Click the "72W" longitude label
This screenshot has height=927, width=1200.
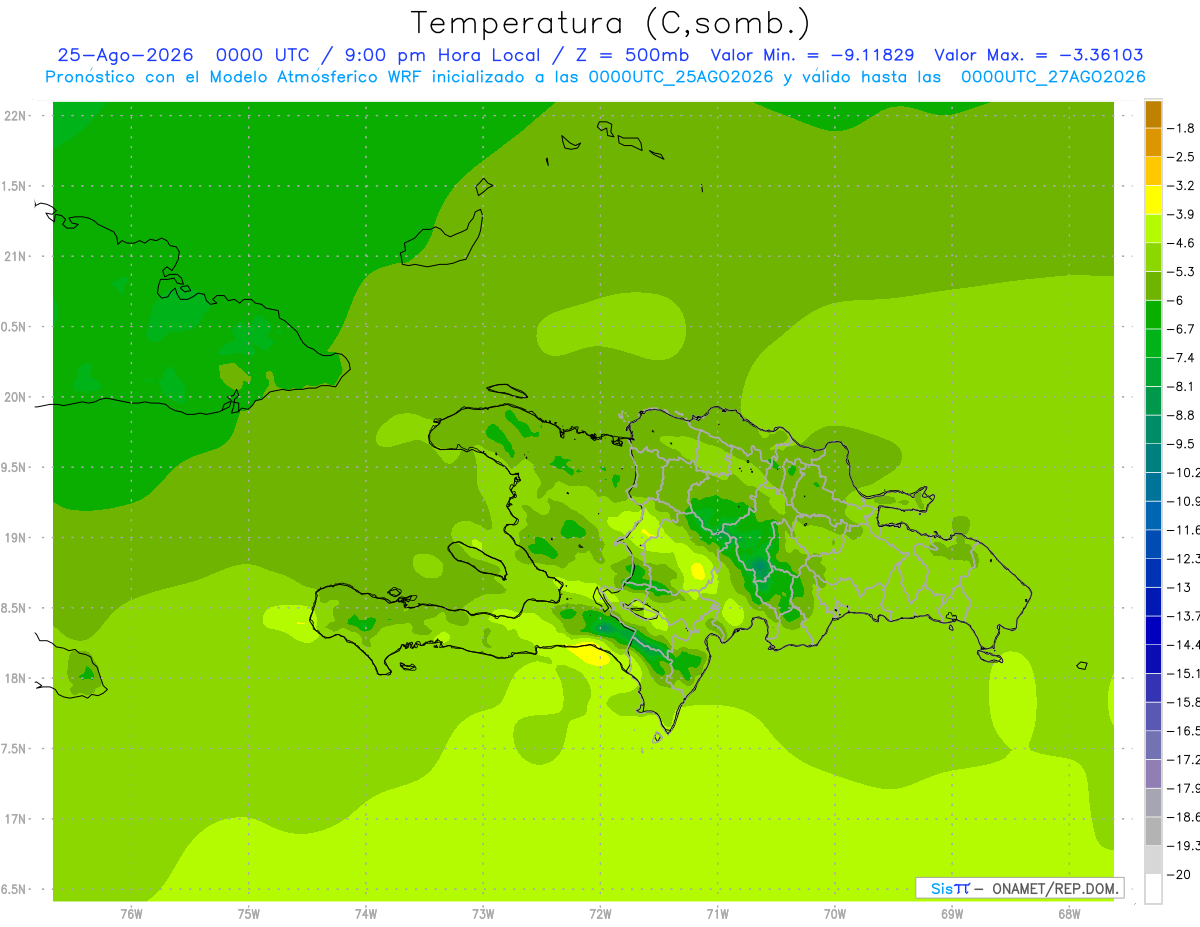click(x=600, y=913)
